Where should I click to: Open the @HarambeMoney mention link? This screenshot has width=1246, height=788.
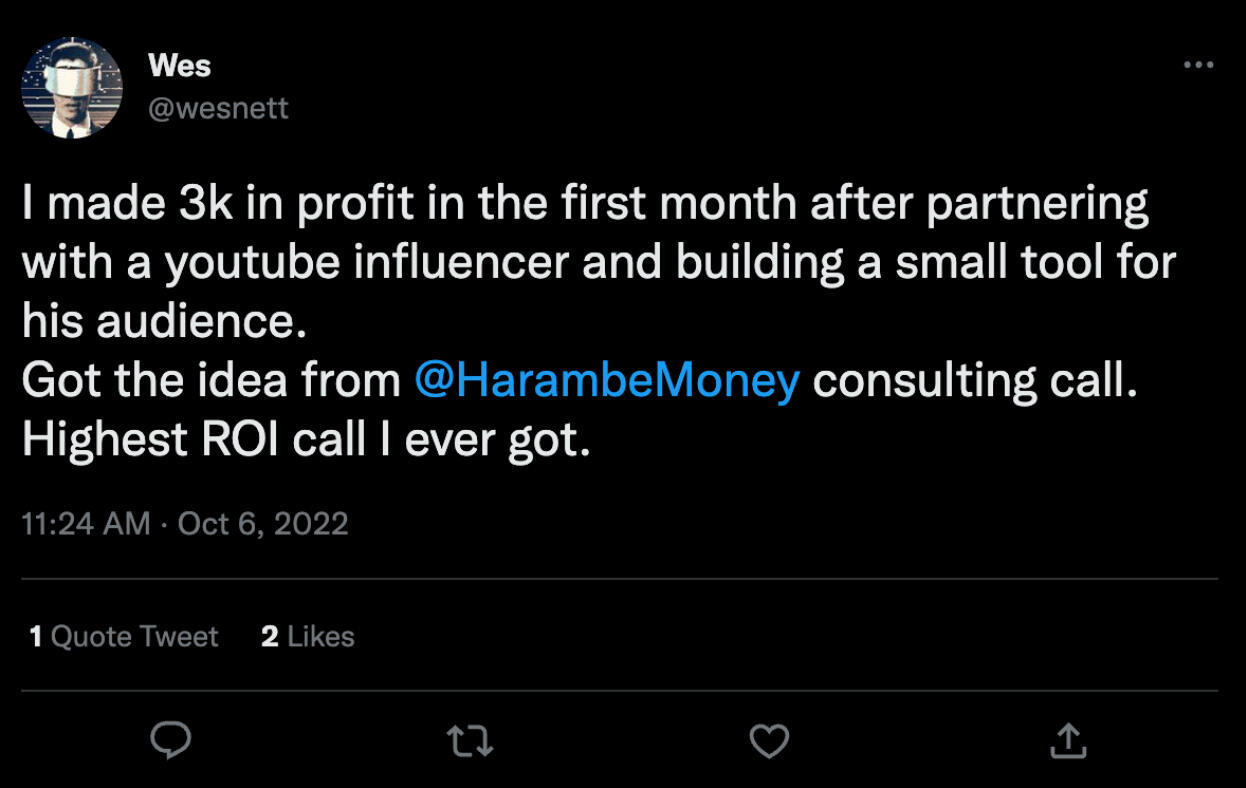(x=606, y=381)
